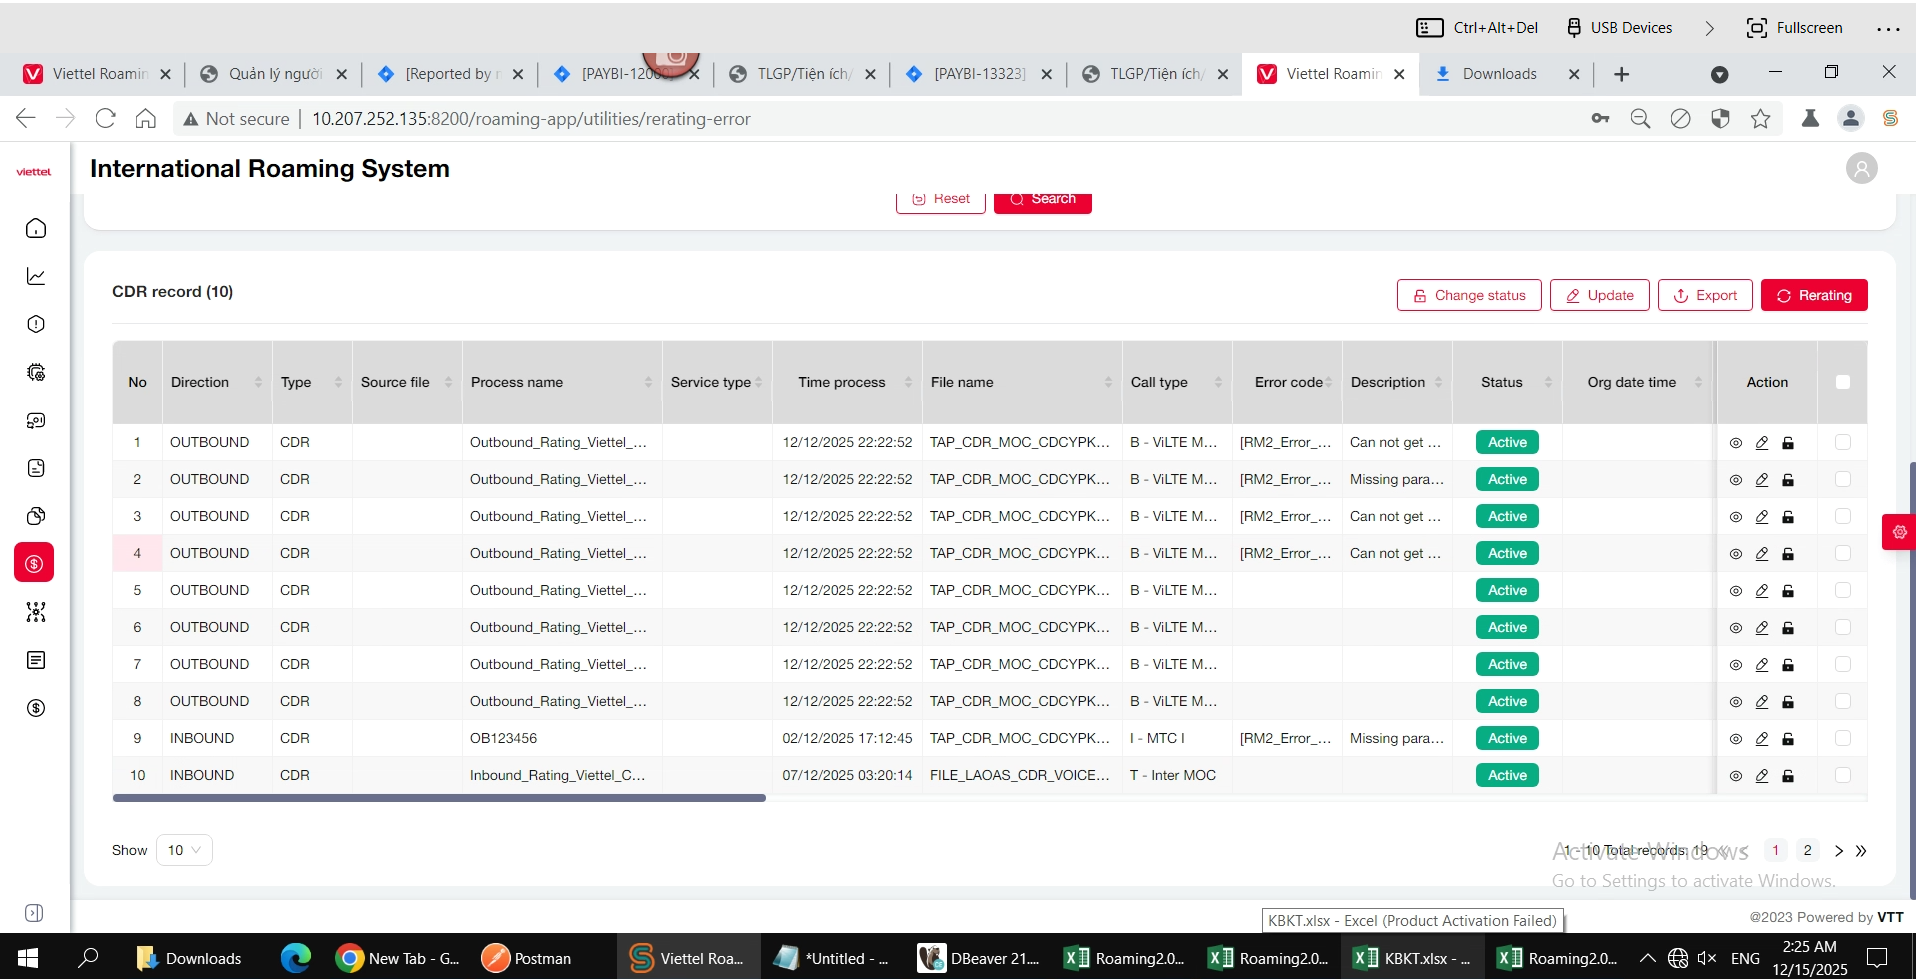Image resolution: width=1916 pixels, height=979 pixels.
Task: Go to page 2 of records
Action: [x=1807, y=850]
